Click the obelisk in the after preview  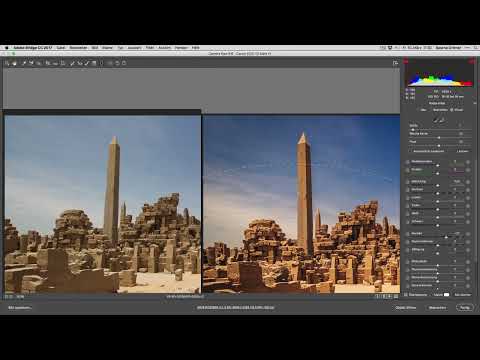pyautogui.click(x=304, y=193)
